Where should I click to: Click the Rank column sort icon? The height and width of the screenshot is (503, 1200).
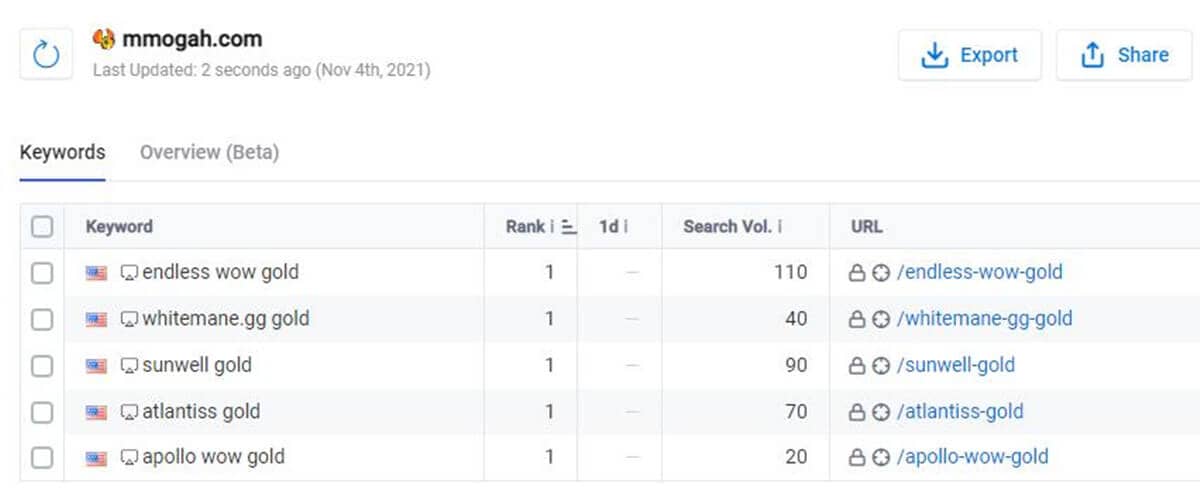coord(568,227)
